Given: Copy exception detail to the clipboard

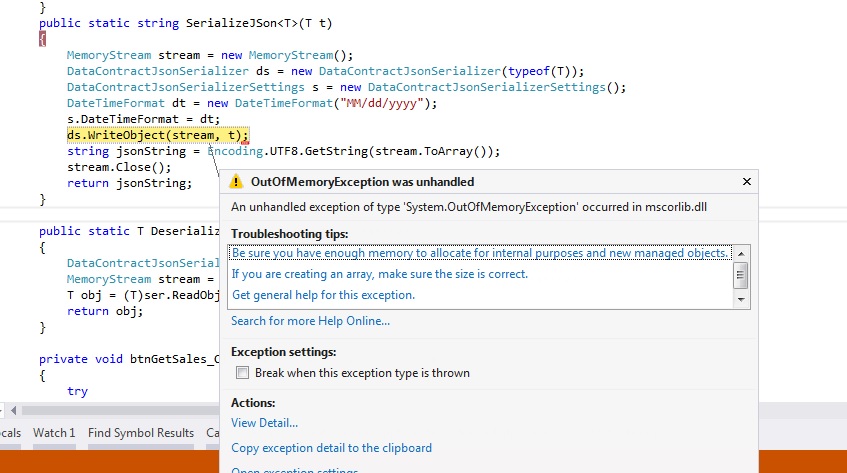Looking at the screenshot, I should pos(331,448).
